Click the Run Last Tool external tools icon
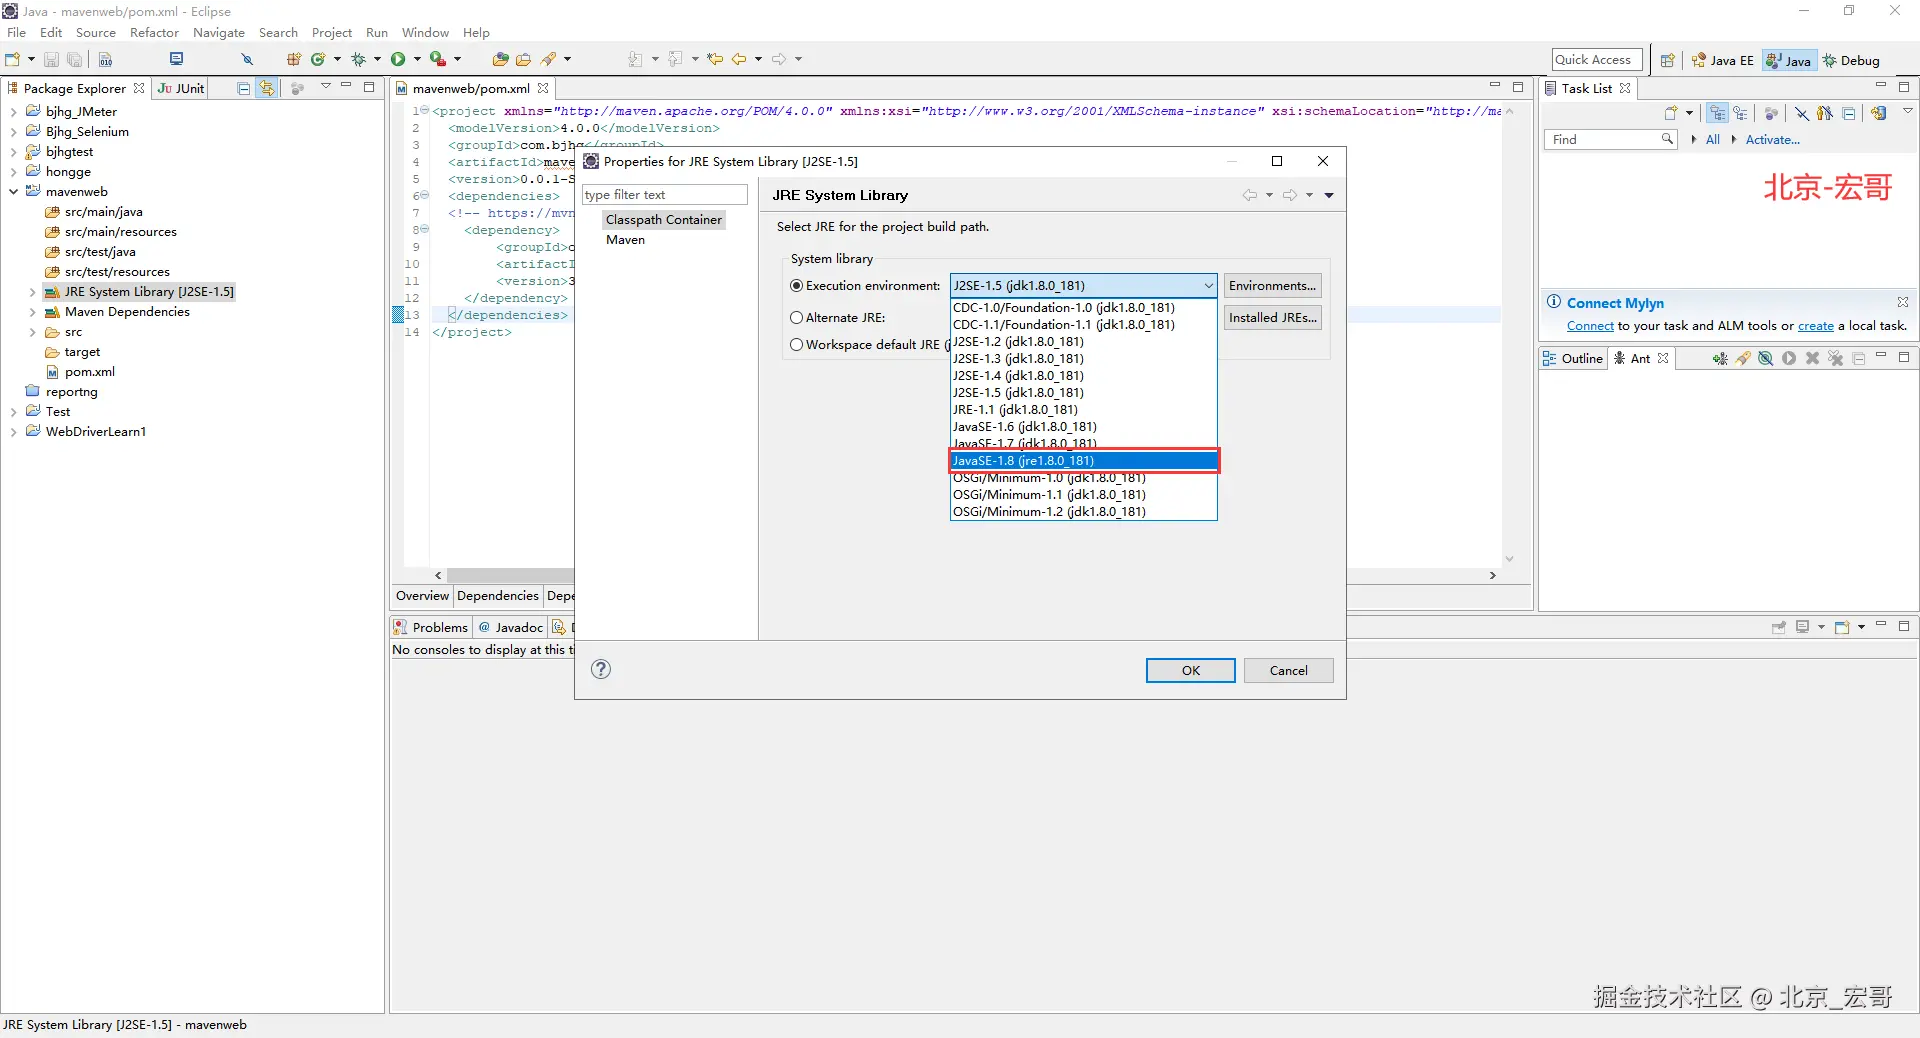 (438, 60)
